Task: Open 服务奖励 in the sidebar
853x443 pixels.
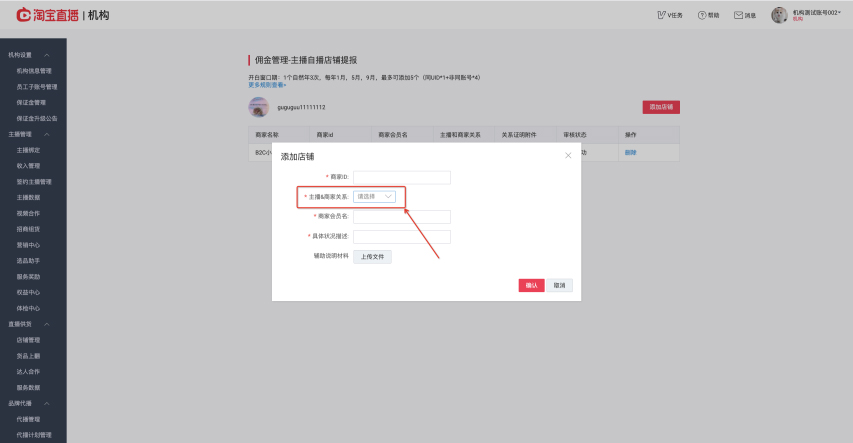Action: click(28, 276)
